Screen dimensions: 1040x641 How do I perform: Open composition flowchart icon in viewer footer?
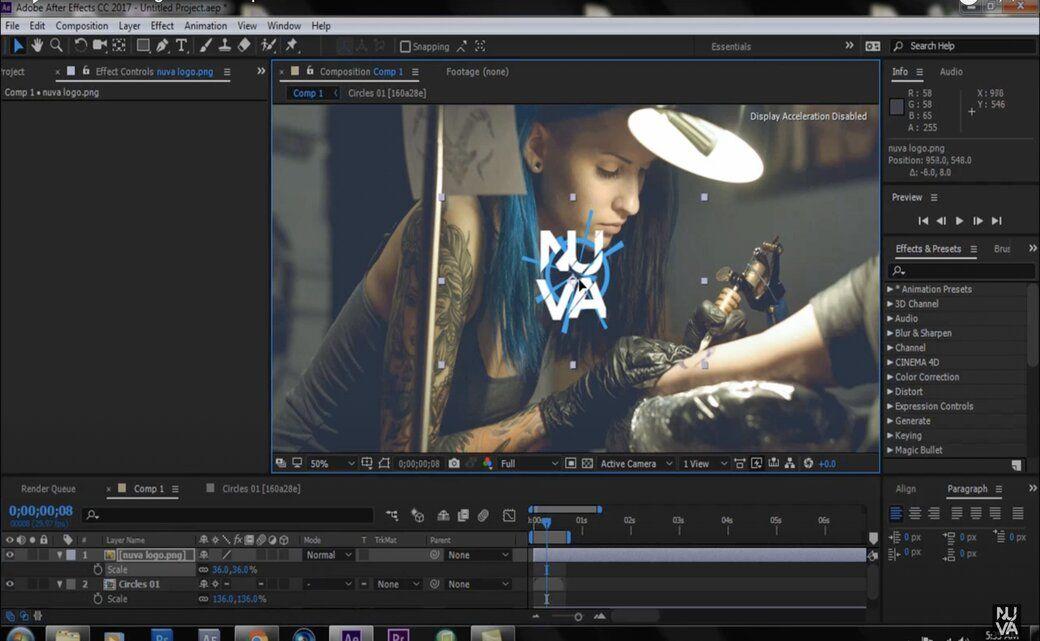pos(789,463)
